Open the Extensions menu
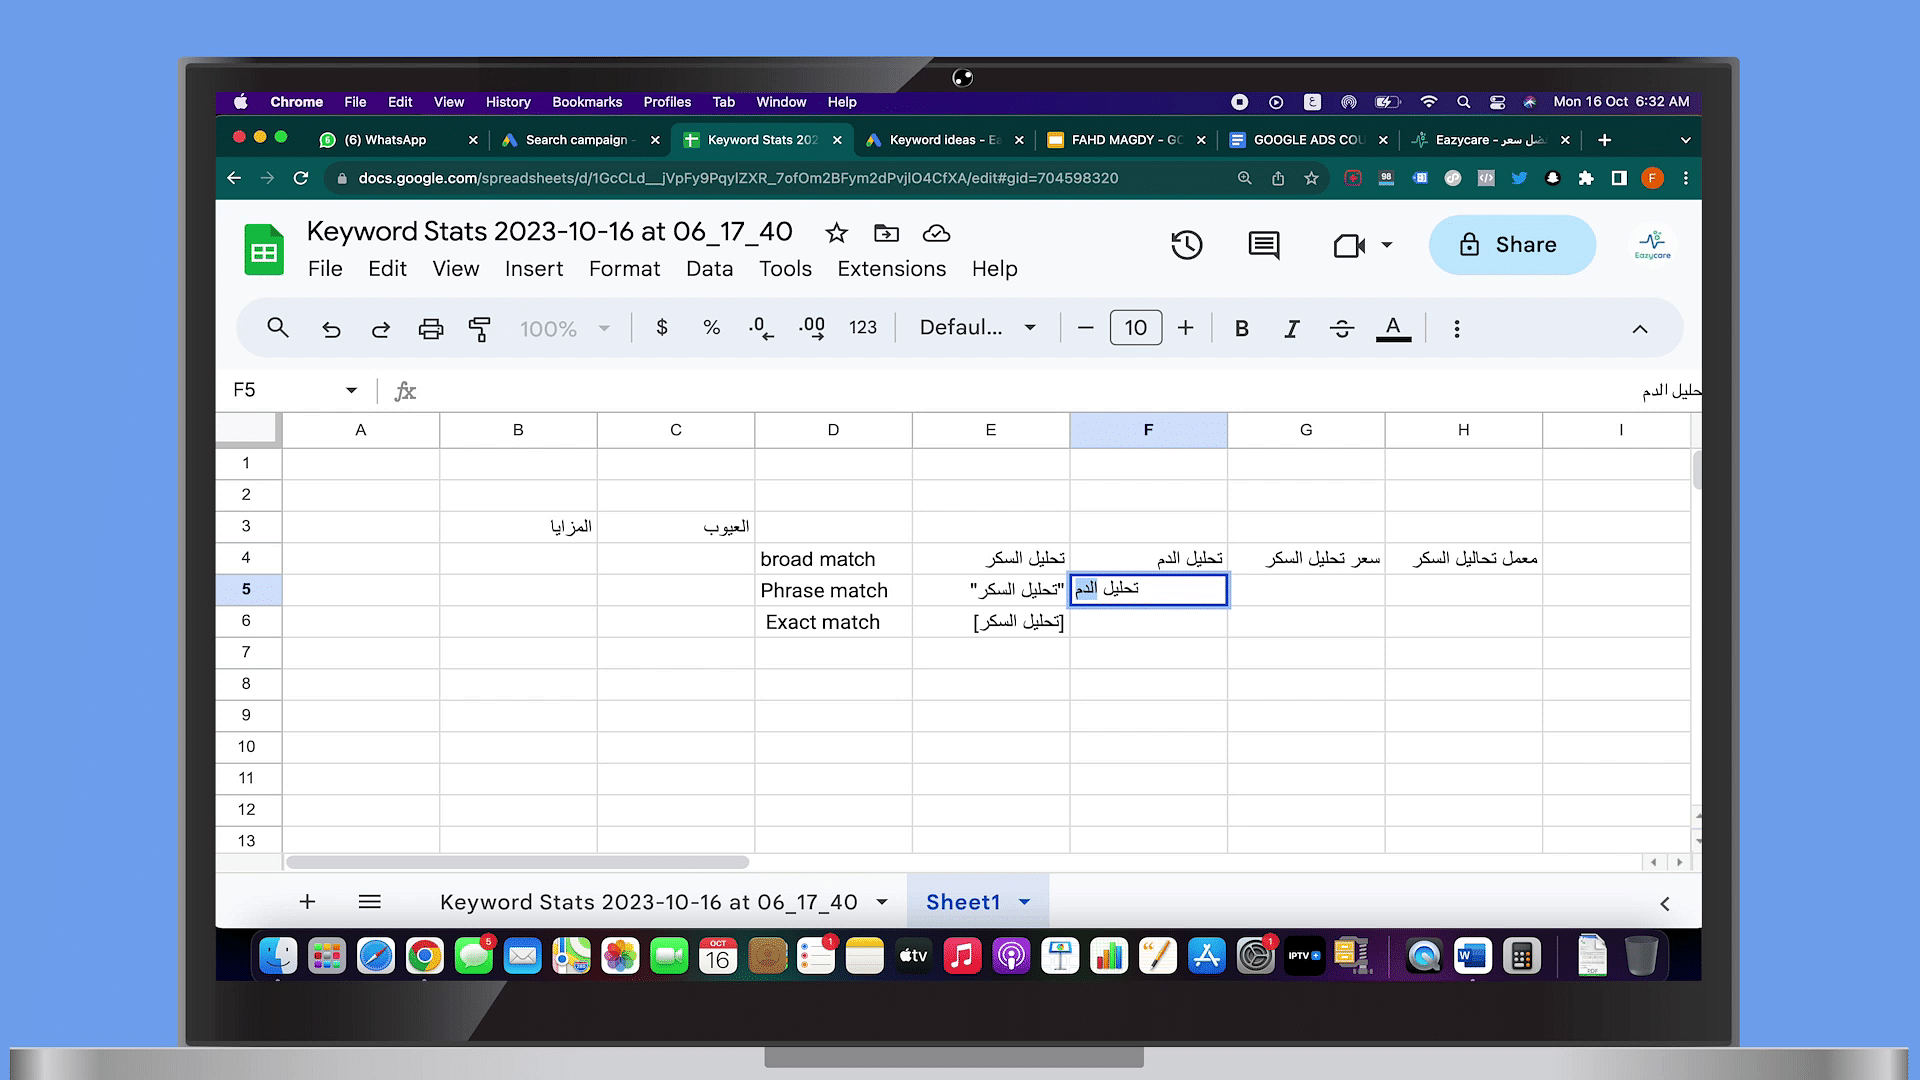The image size is (1920, 1080). (891, 269)
